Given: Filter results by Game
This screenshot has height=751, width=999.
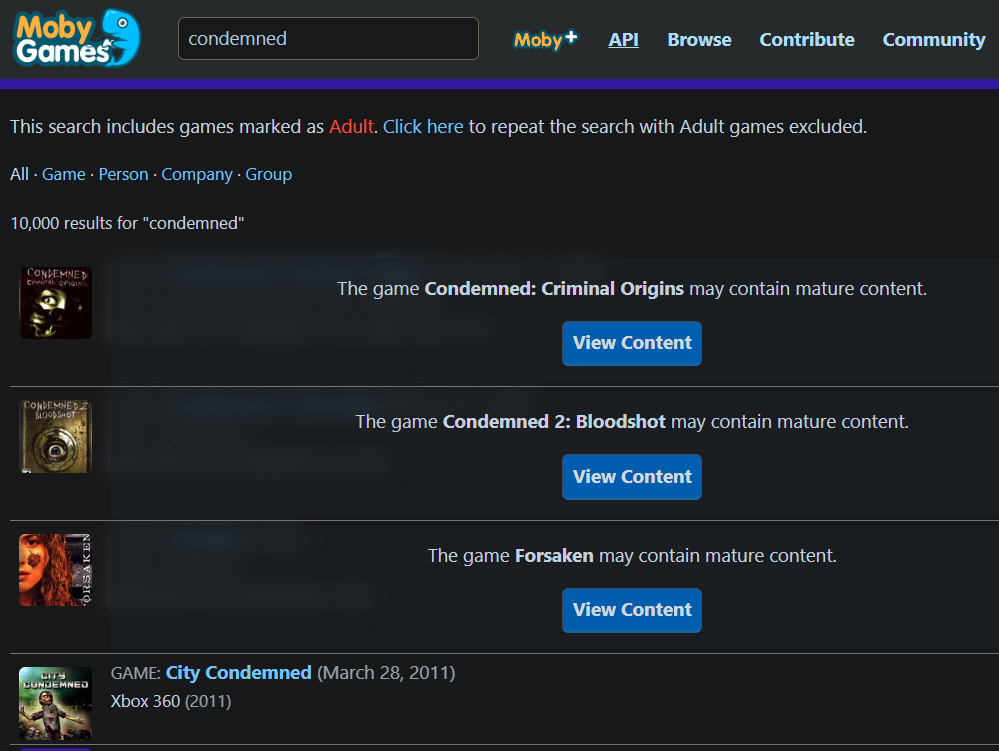Looking at the screenshot, I should coord(64,174).
